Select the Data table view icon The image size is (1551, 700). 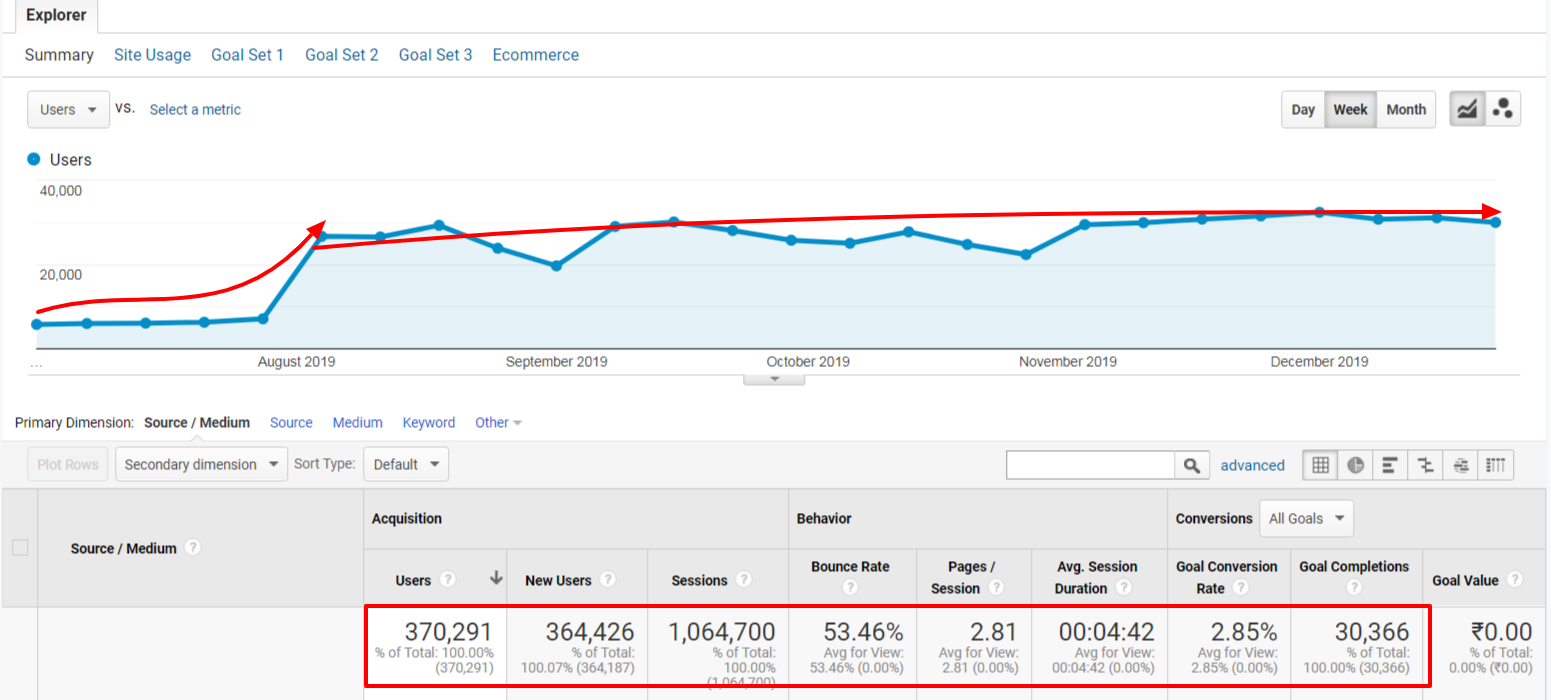click(x=1320, y=465)
